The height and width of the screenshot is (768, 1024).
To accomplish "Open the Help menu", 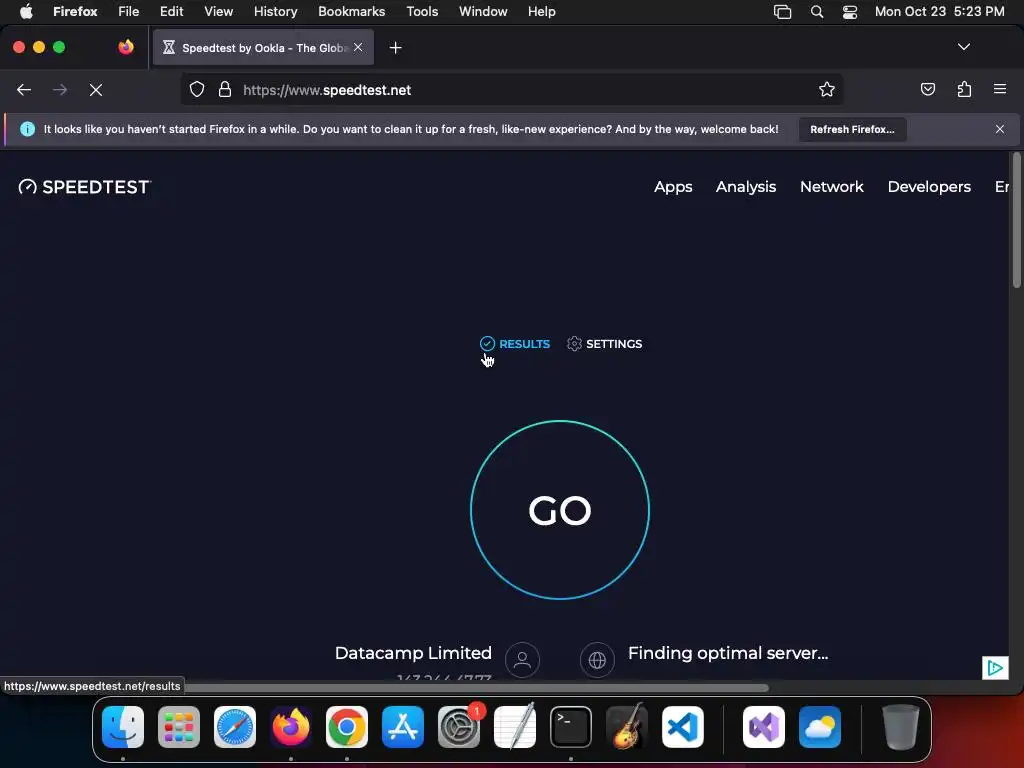I will pos(541,12).
